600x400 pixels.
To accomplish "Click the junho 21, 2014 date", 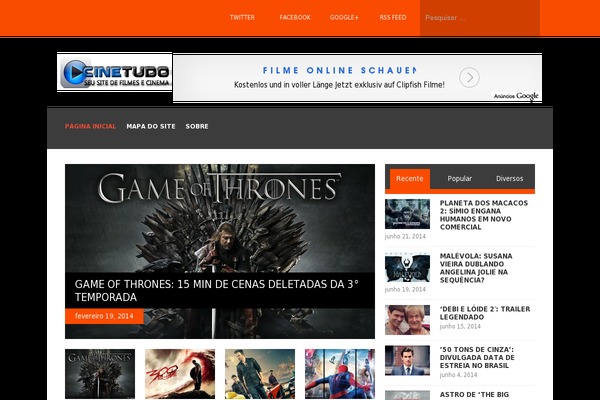I will tap(405, 237).
